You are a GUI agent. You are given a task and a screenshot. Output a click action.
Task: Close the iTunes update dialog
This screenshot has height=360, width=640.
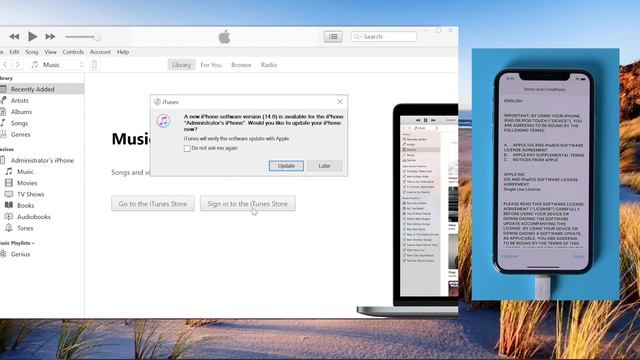point(340,102)
